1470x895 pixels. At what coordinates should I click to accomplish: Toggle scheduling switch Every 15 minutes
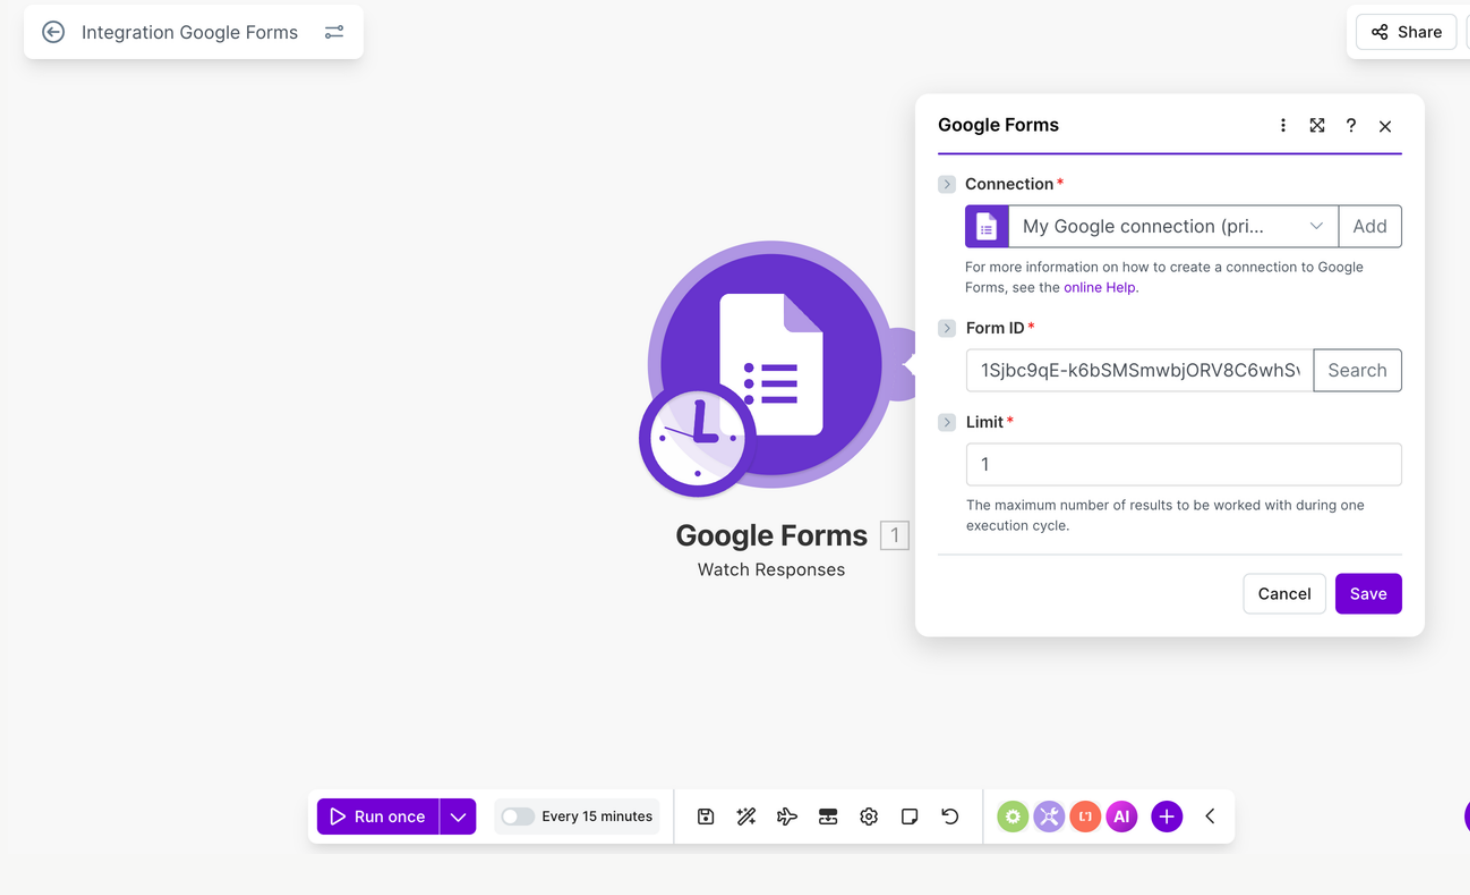tap(517, 816)
